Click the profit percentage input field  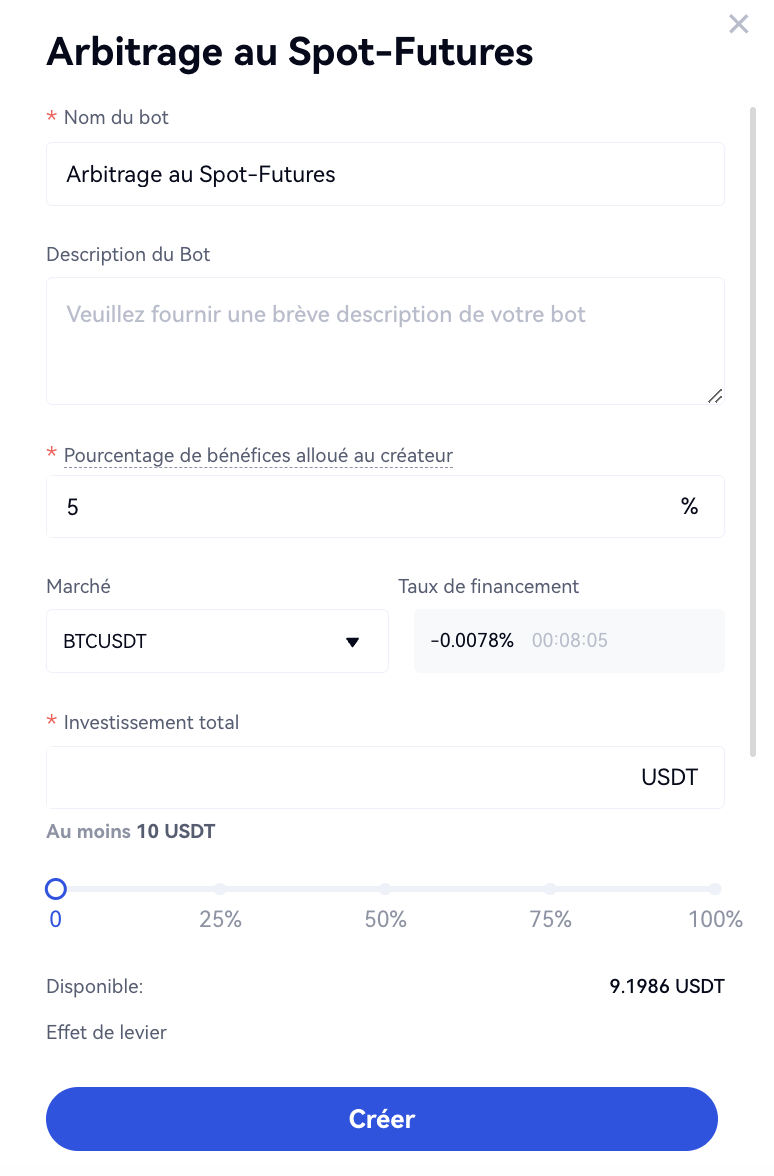pyautogui.click(x=360, y=507)
